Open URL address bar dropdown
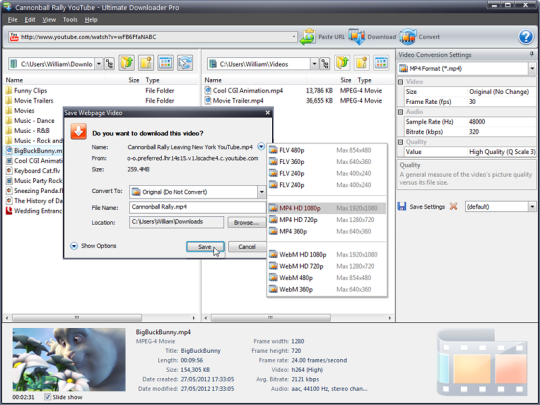 tap(293, 37)
